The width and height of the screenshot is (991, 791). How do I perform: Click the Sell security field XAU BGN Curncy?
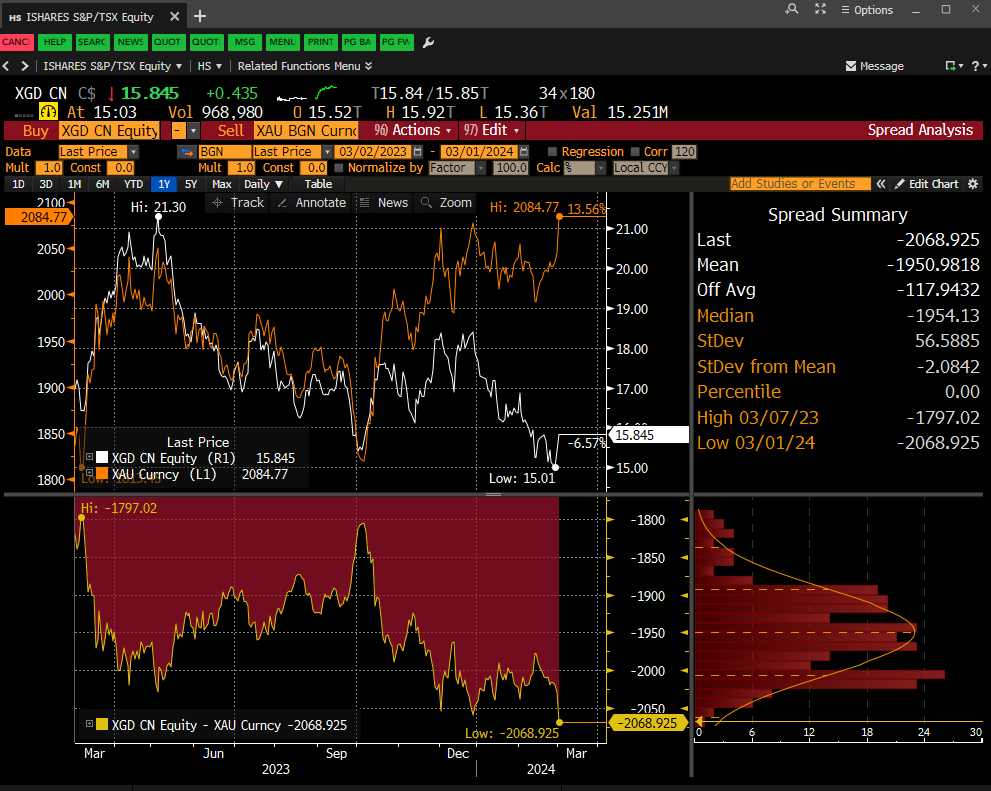click(306, 131)
